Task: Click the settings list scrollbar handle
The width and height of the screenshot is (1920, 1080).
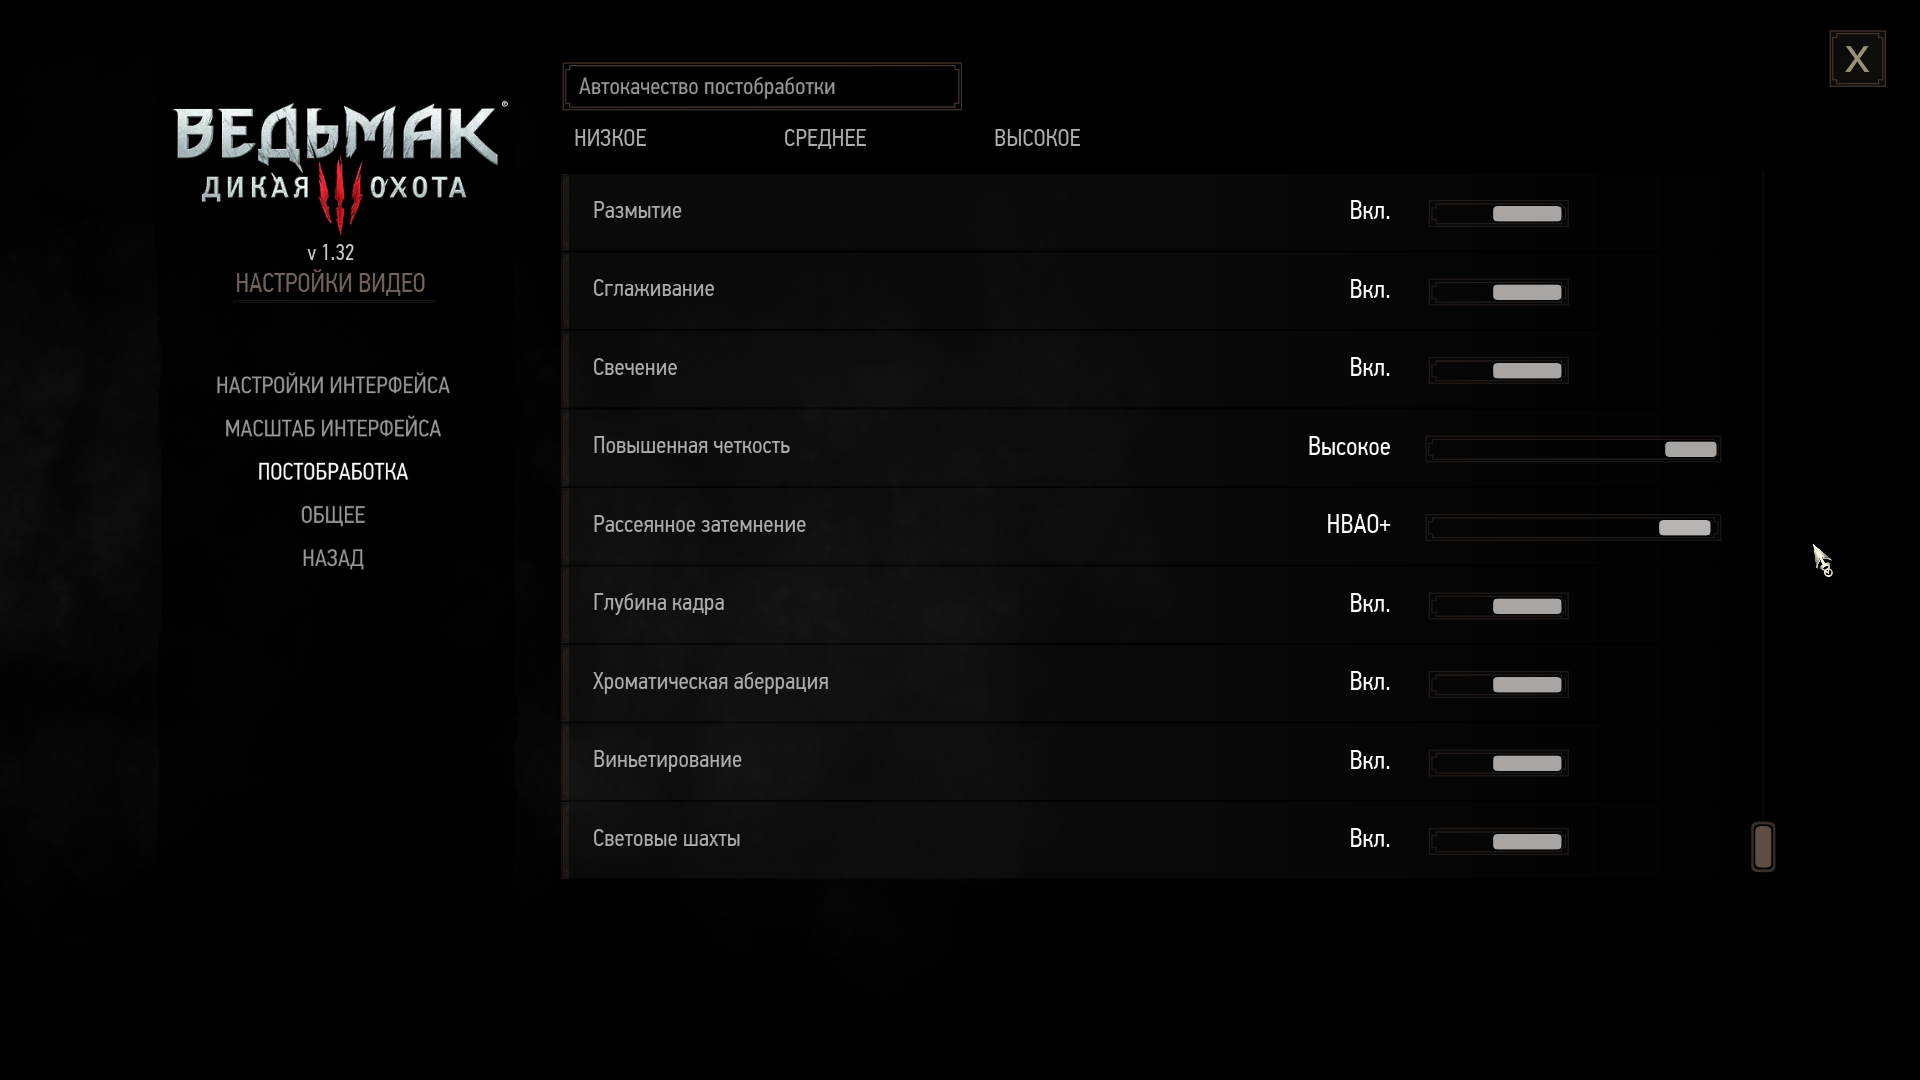Action: click(1763, 847)
